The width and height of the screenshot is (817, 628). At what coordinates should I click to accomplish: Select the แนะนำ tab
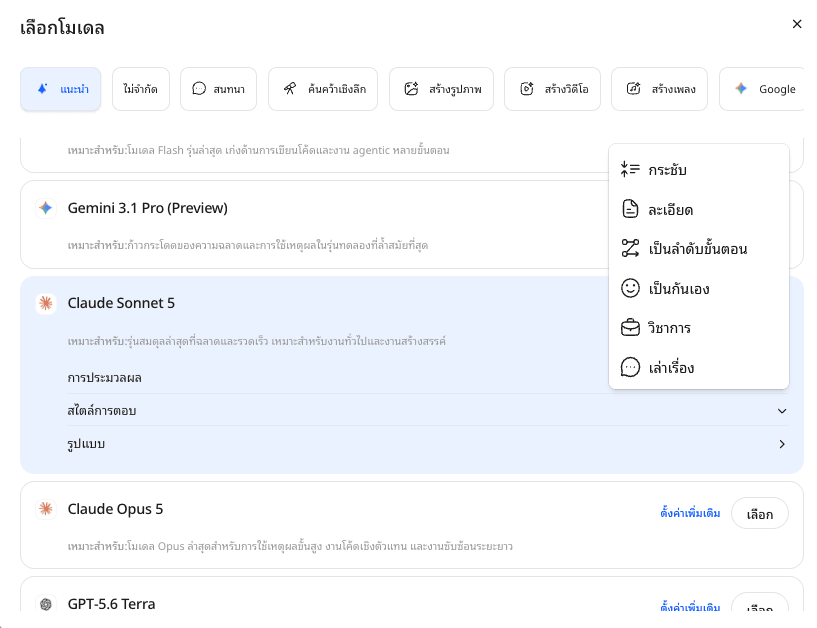(60, 89)
